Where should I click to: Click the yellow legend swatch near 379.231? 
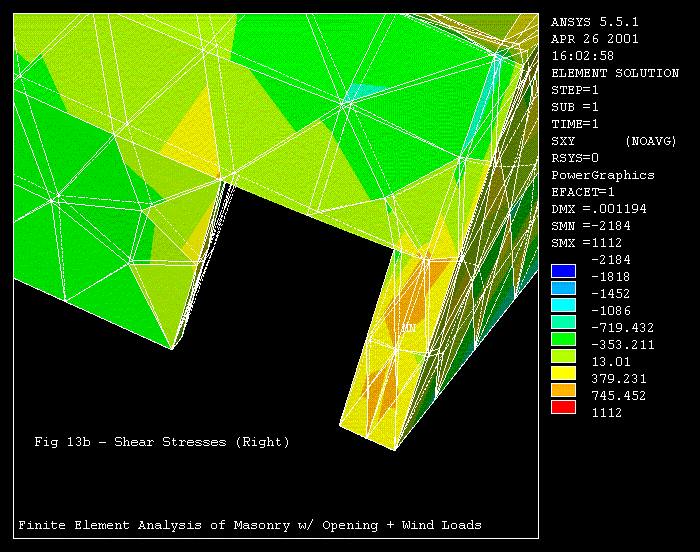tap(563, 372)
